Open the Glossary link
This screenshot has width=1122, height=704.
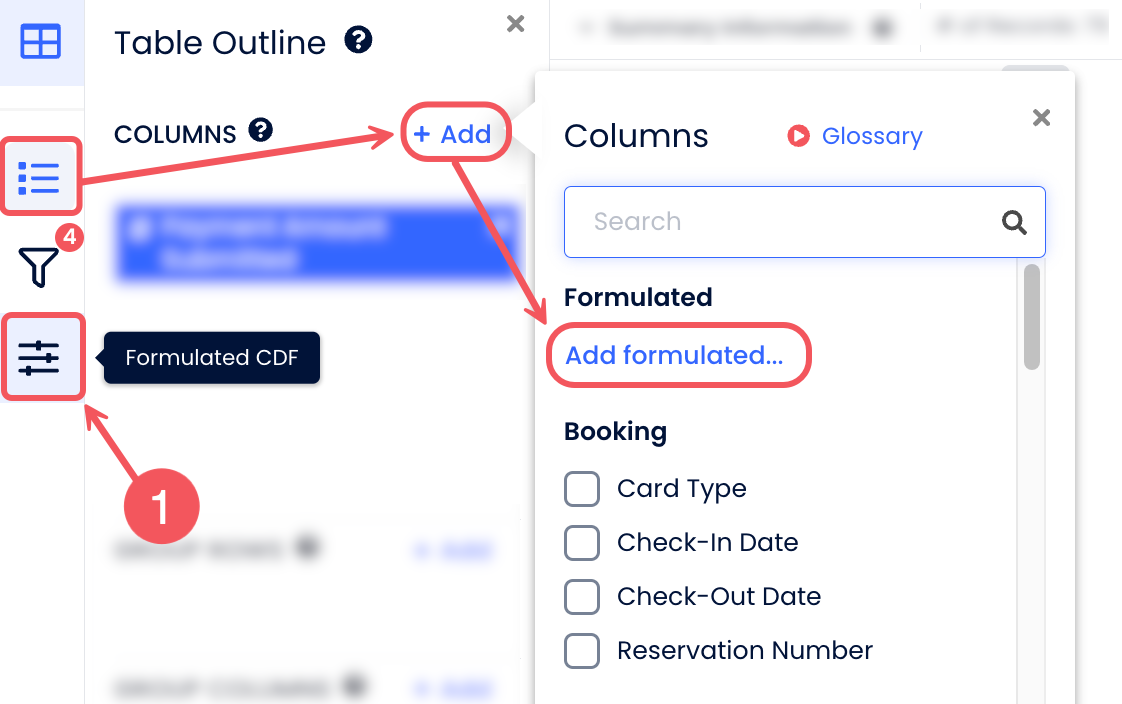click(871, 136)
